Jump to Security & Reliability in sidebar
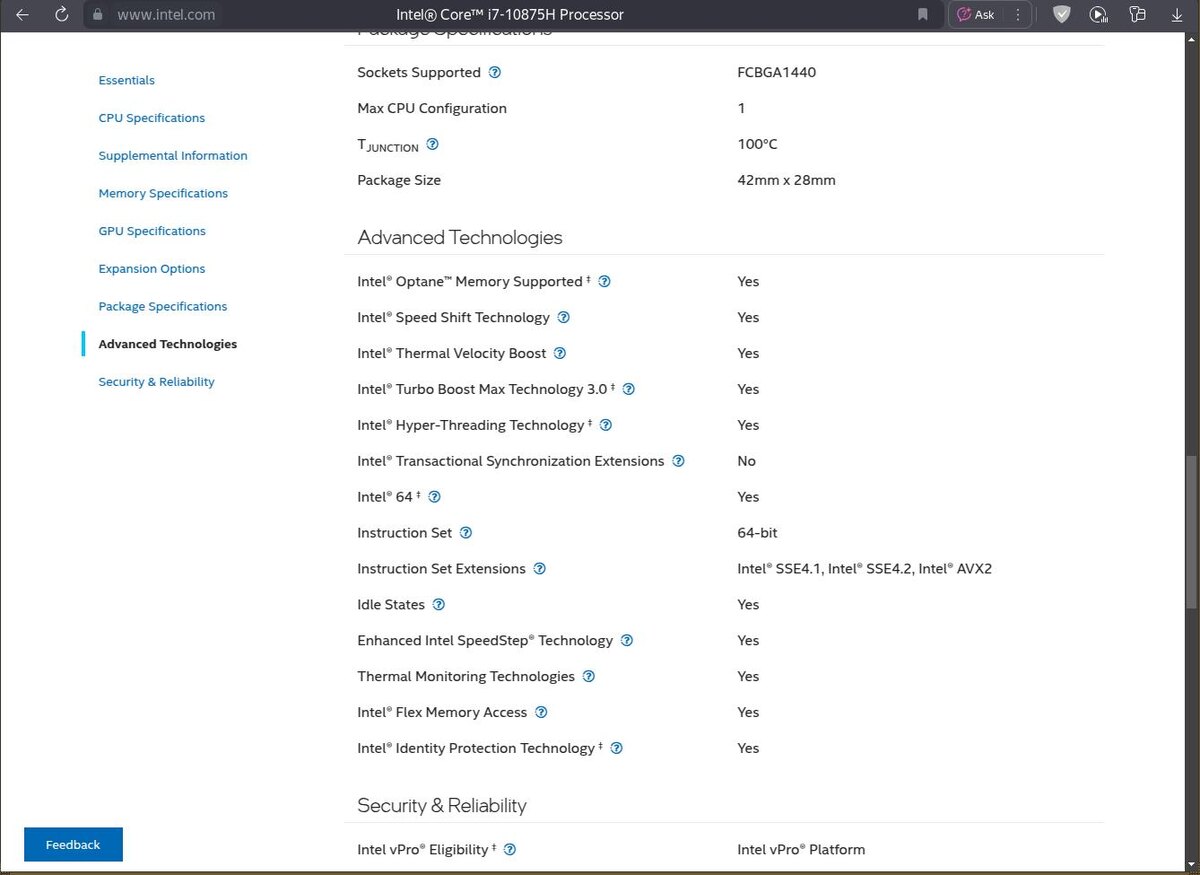The height and width of the screenshot is (875, 1200). [x=156, y=382]
